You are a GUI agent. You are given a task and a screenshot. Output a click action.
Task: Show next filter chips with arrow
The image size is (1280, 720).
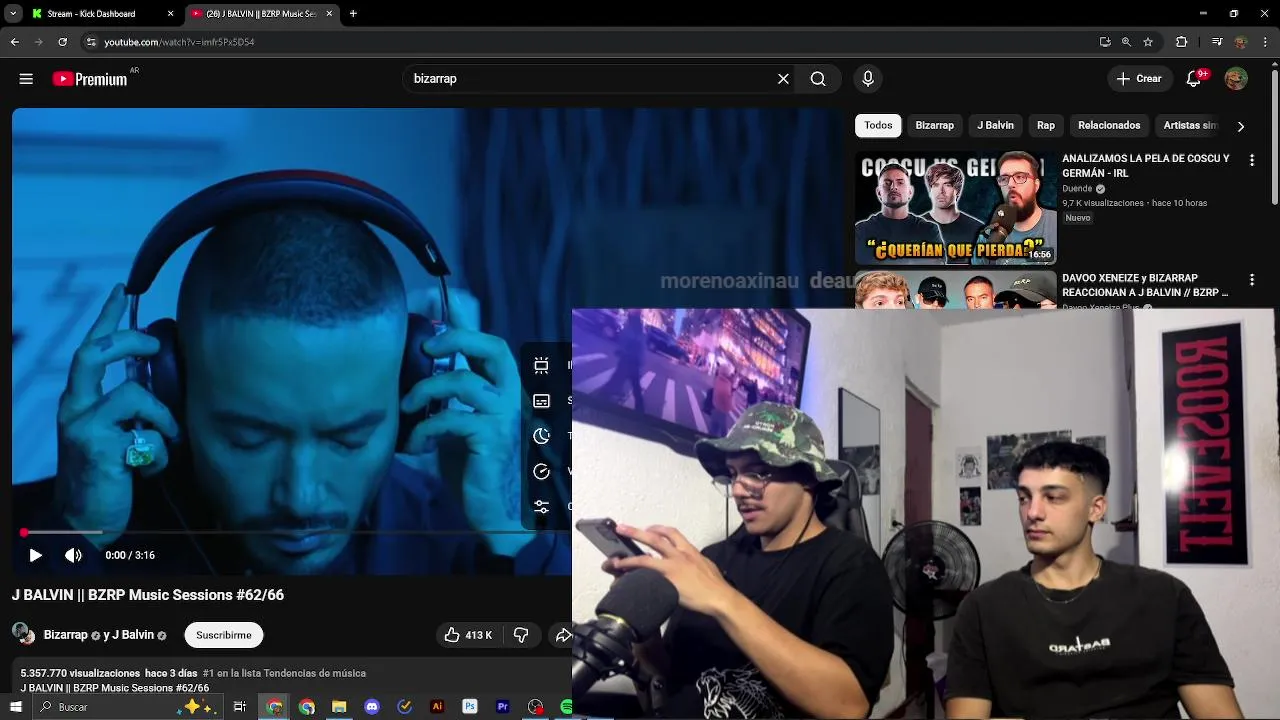click(1241, 126)
